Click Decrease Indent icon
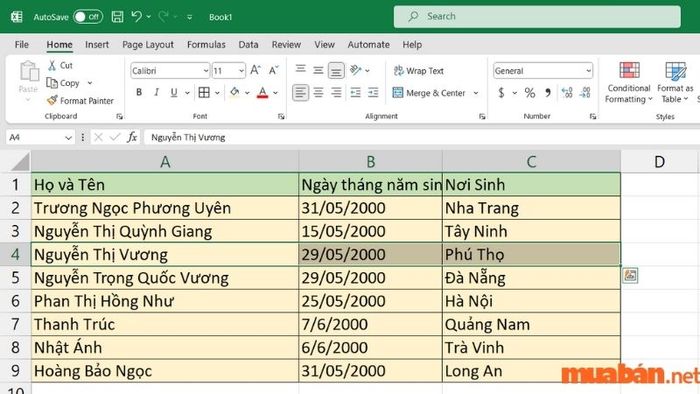This screenshot has width=700, height=394. point(355,93)
